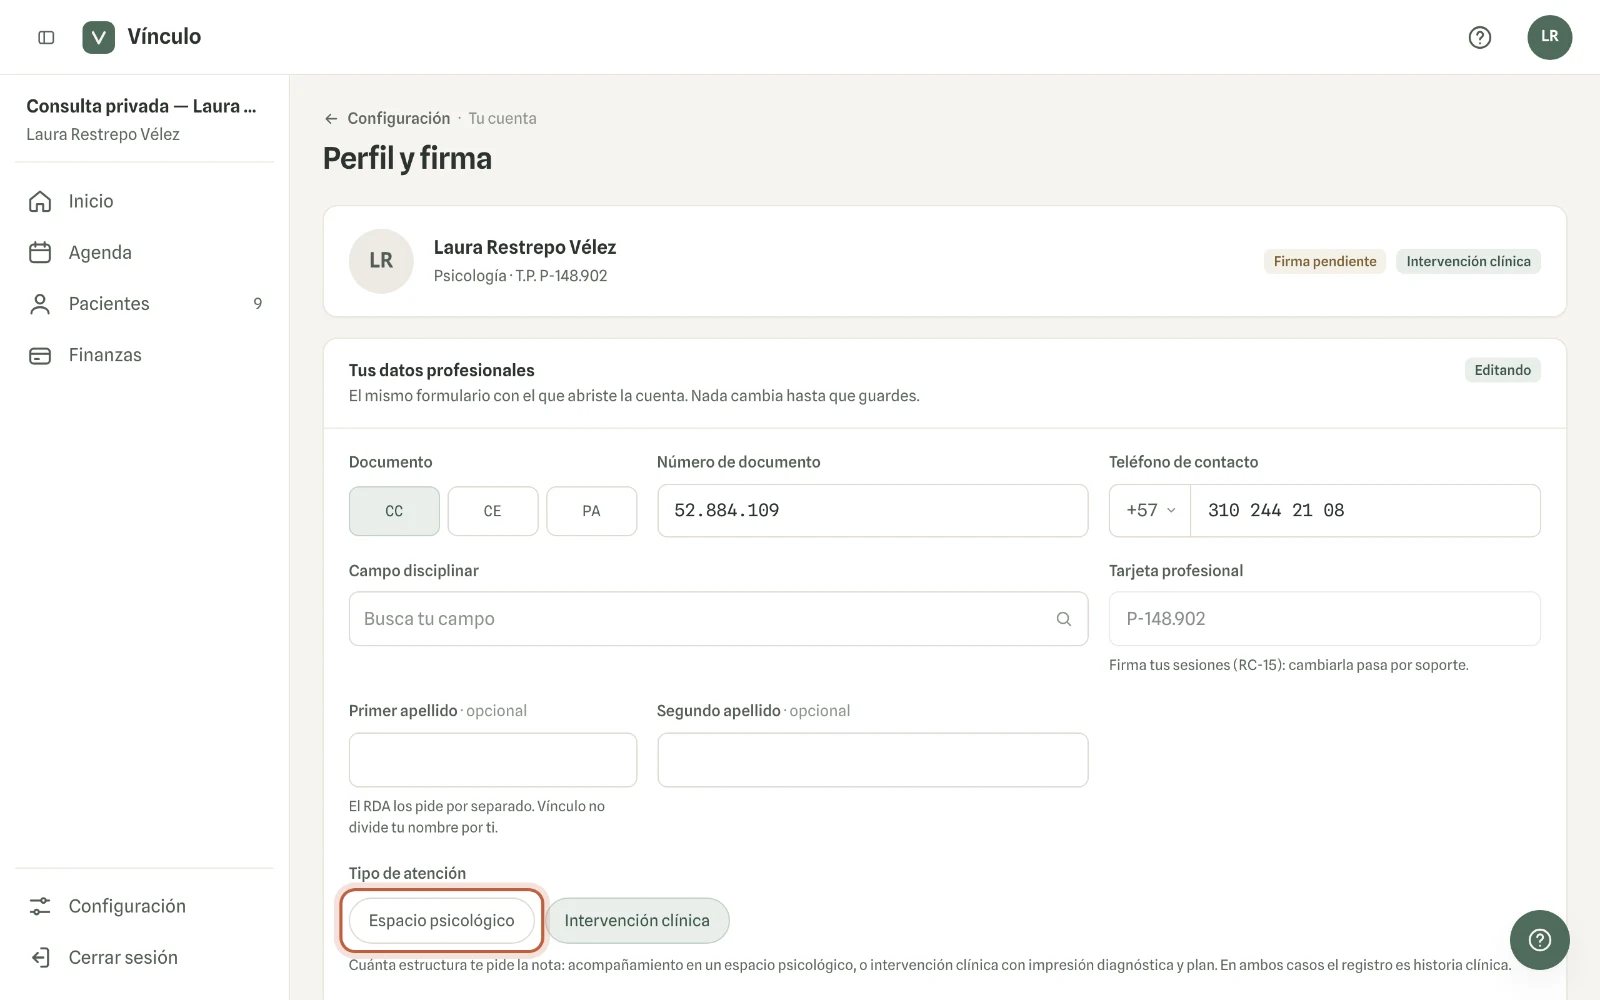Click the search icon in Campo disciplinar
The image size is (1600, 1000).
(x=1064, y=619)
